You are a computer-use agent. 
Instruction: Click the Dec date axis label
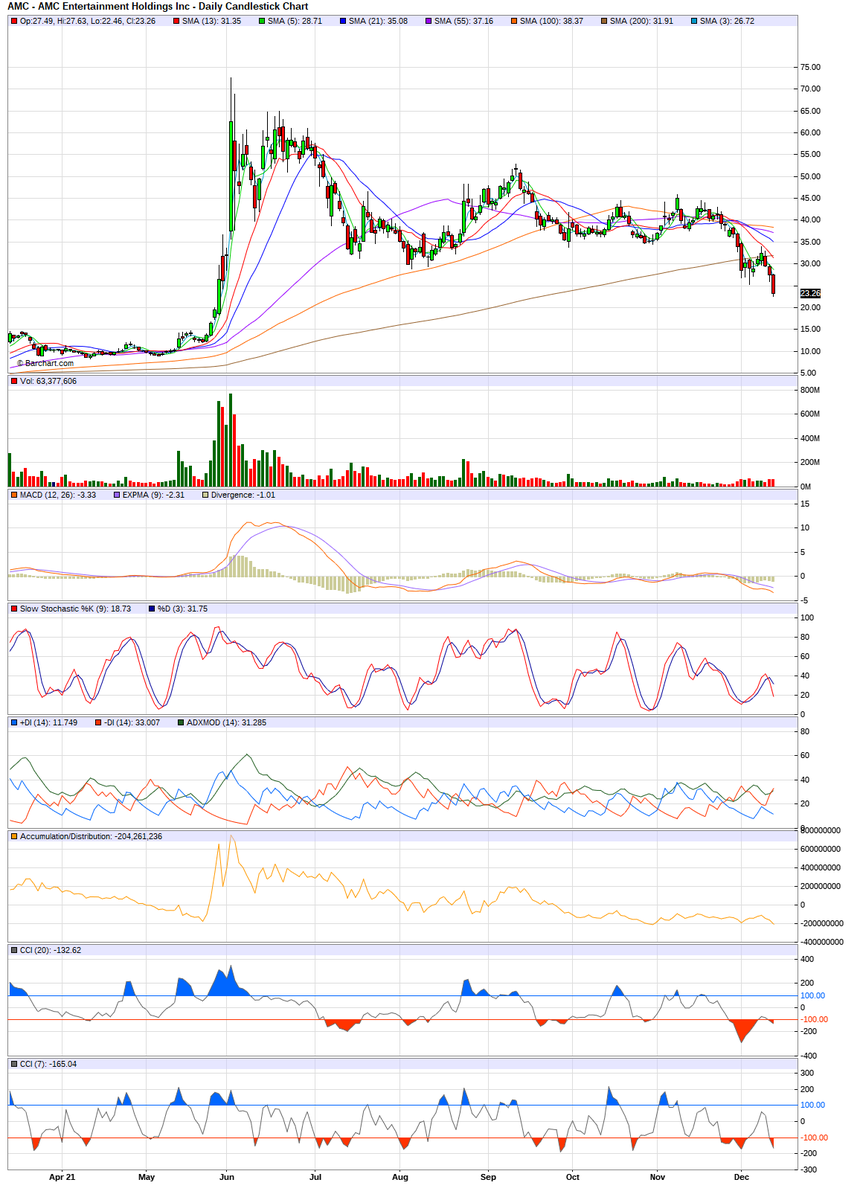click(742, 1179)
